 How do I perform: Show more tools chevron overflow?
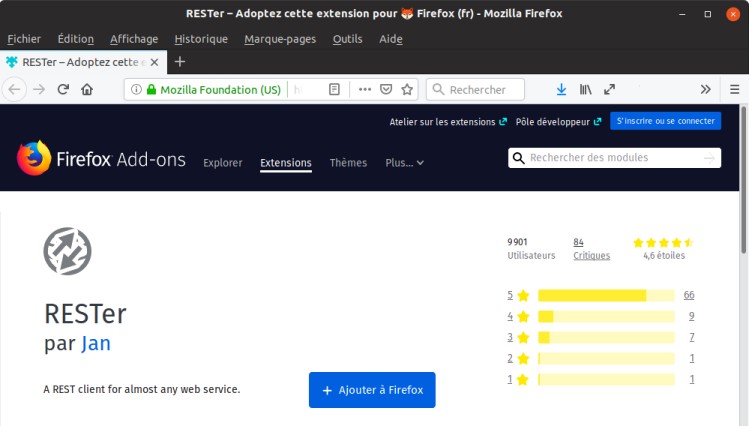point(705,89)
